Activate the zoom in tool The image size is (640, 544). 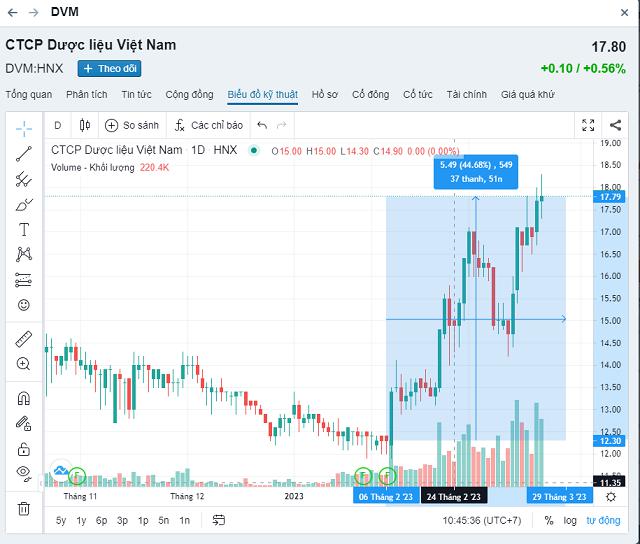(x=24, y=365)
